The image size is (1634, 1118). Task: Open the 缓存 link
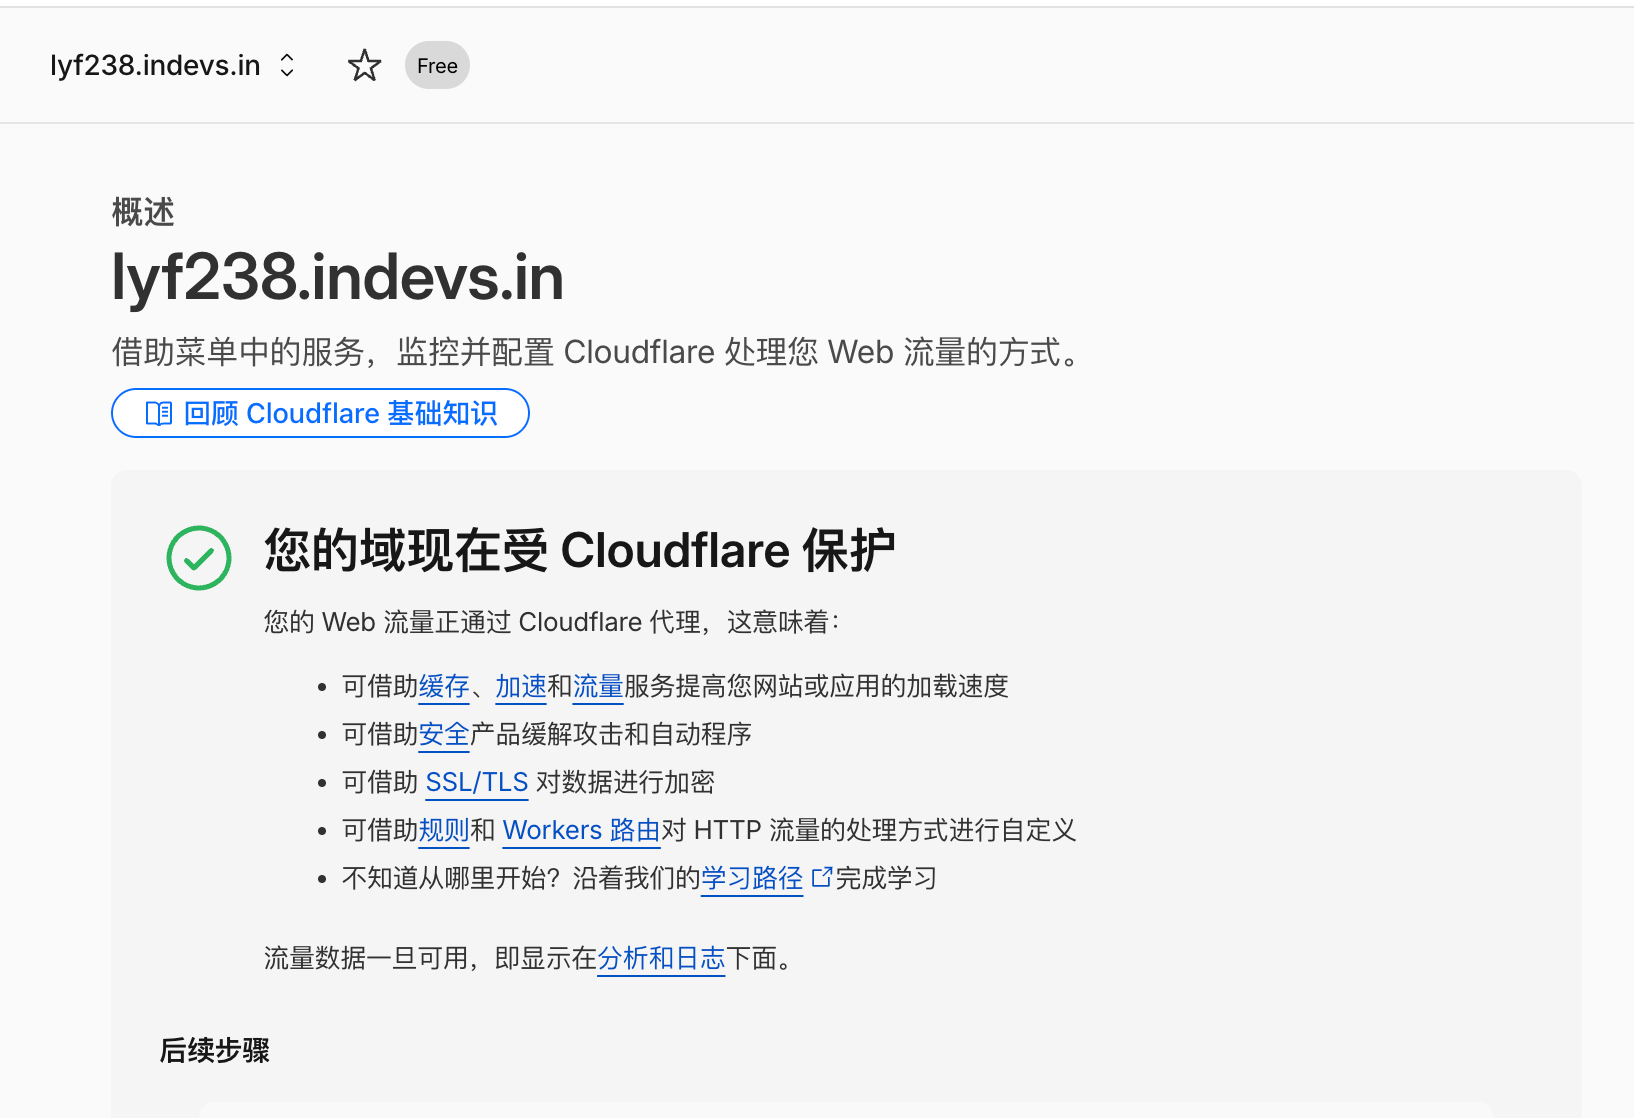click(444, 687)
